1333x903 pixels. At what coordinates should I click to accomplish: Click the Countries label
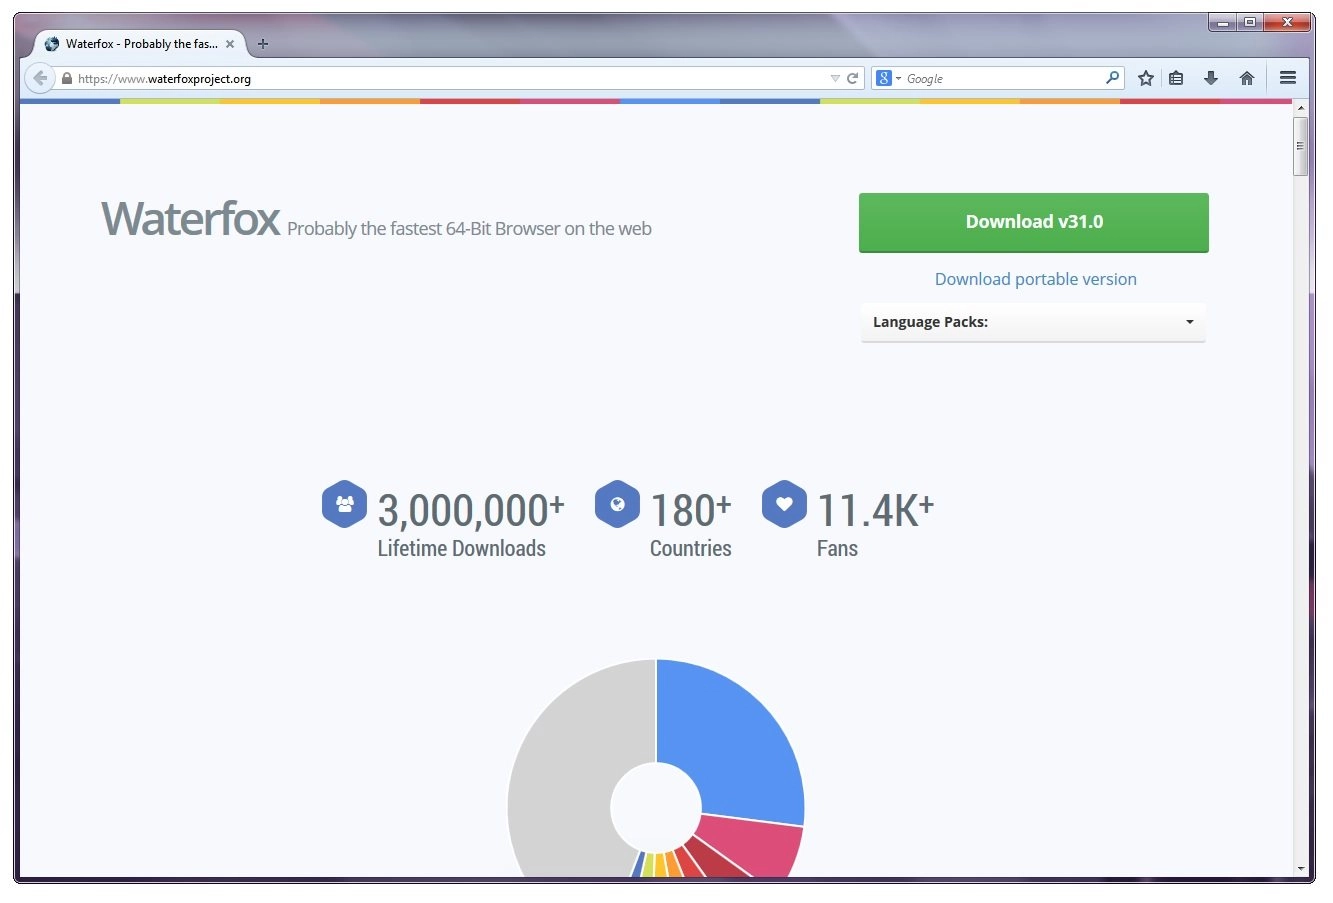pos(691,548)
